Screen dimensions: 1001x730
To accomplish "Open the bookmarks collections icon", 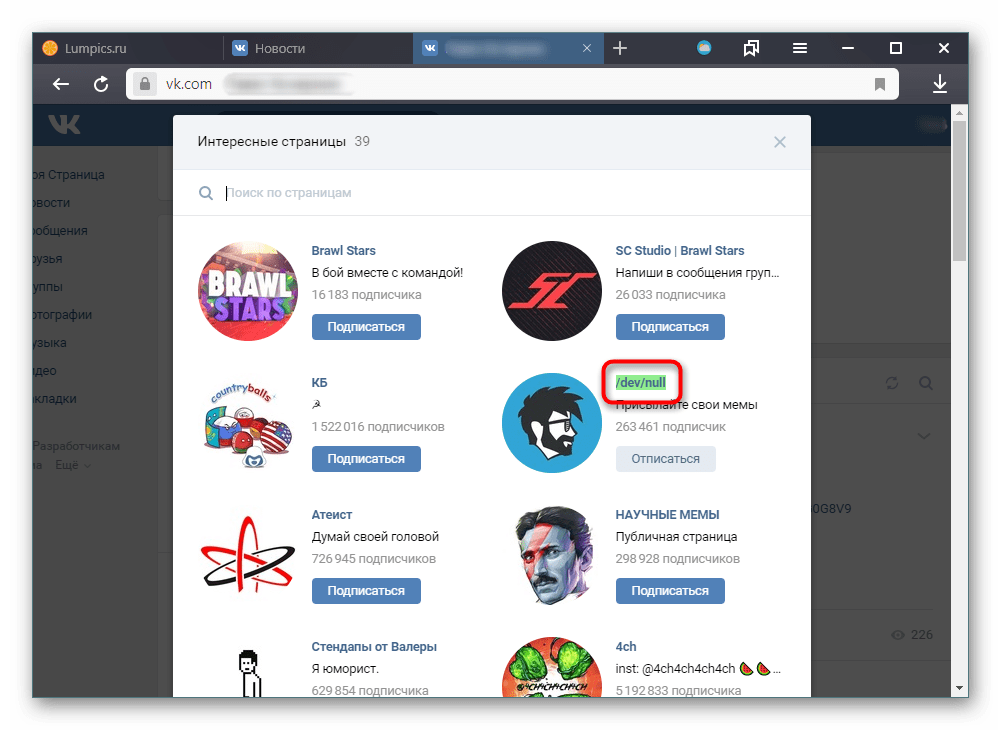I will coord(751,48).
